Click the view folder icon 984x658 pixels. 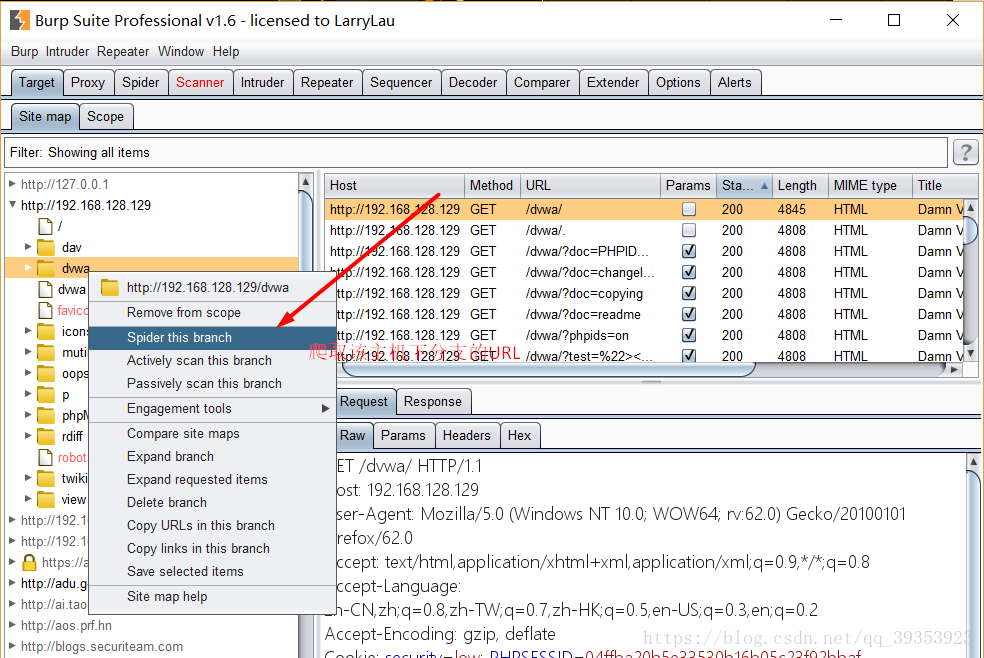click(x=46, y=499)
